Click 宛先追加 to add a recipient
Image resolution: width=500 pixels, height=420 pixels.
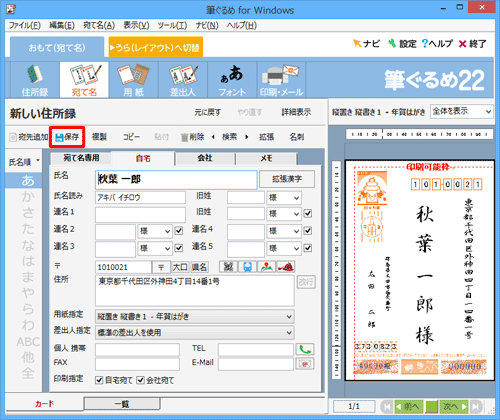(x=29, y=137)
